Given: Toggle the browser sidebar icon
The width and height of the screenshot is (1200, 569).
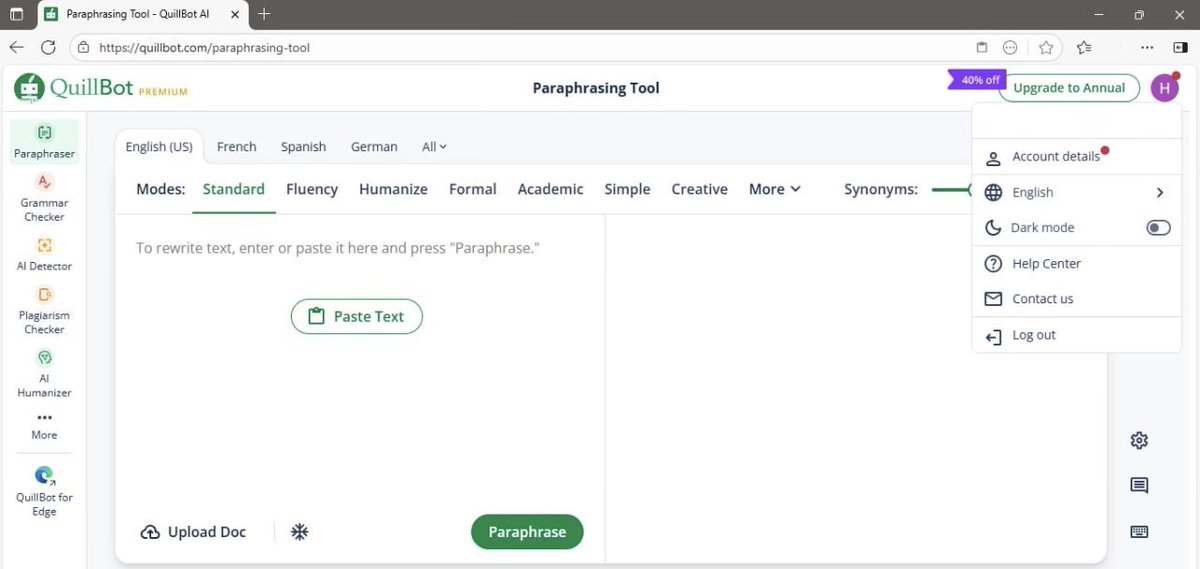Looking at the screenshot, I should click(1181, 47).
